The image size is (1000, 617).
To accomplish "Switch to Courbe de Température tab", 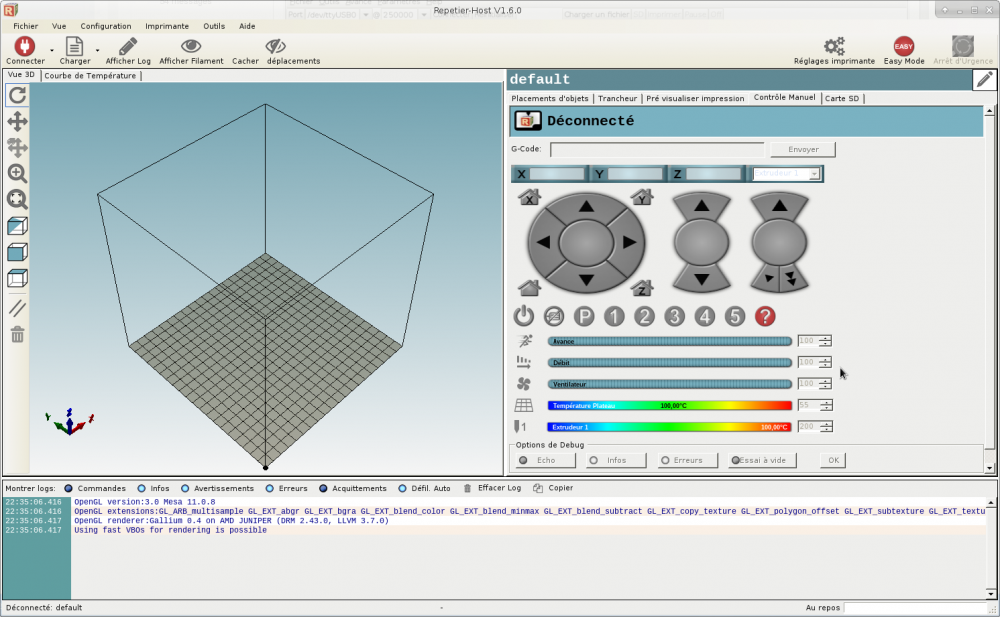I will click(90, 75).
